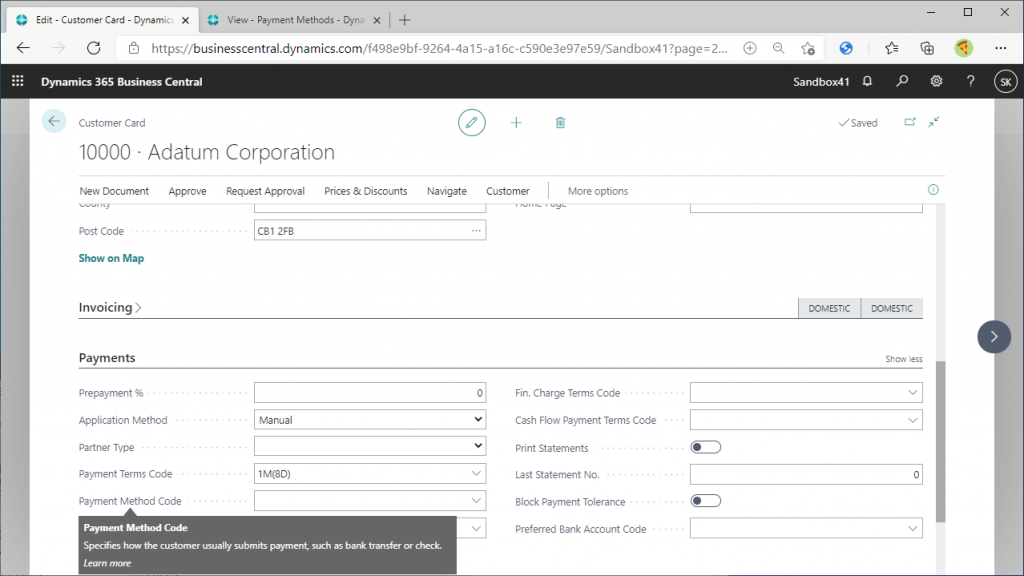The image size is (1024, 576).
Task: Click the plus icon to create new customer
Action: click(x=516, y=122)
